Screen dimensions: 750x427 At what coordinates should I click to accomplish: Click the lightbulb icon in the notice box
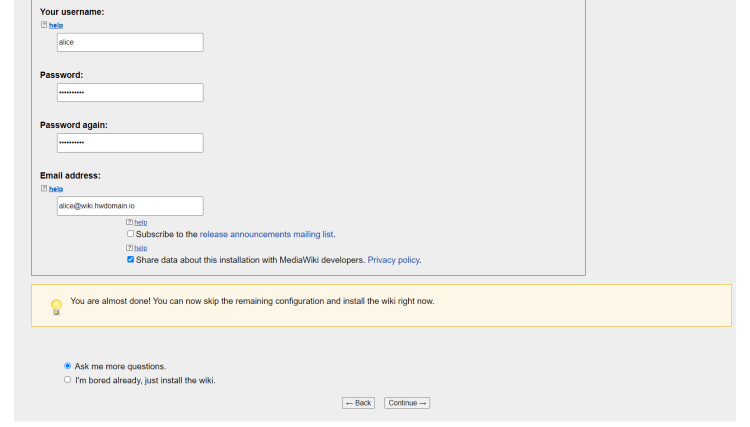click(x=56, y=307)
